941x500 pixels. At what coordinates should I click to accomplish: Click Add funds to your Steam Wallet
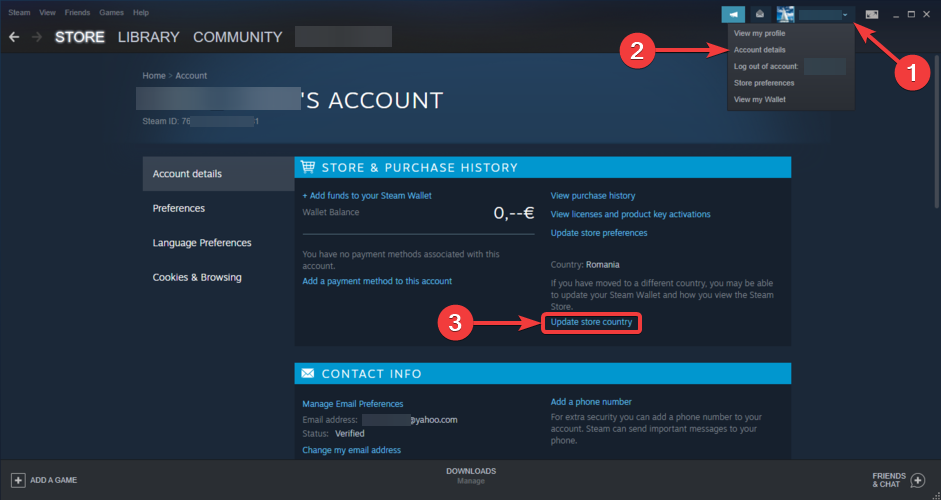367,196
